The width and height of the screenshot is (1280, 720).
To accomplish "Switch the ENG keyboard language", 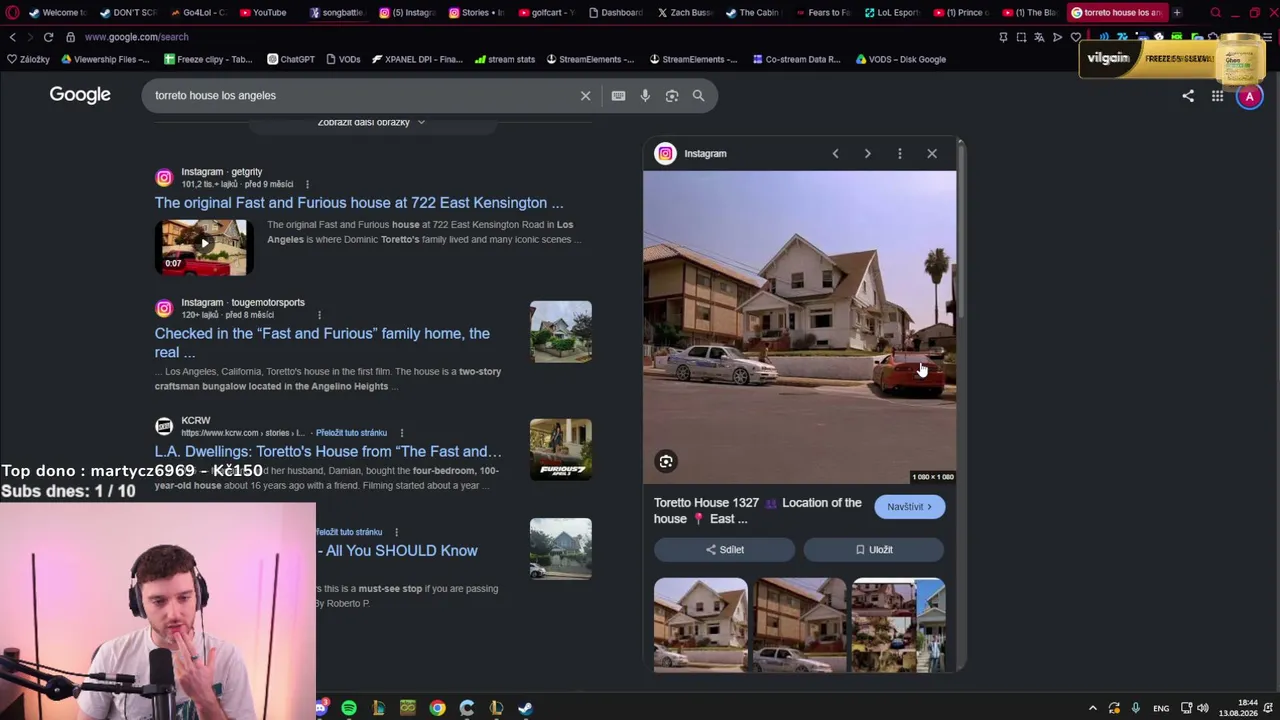I will 1161,709.
